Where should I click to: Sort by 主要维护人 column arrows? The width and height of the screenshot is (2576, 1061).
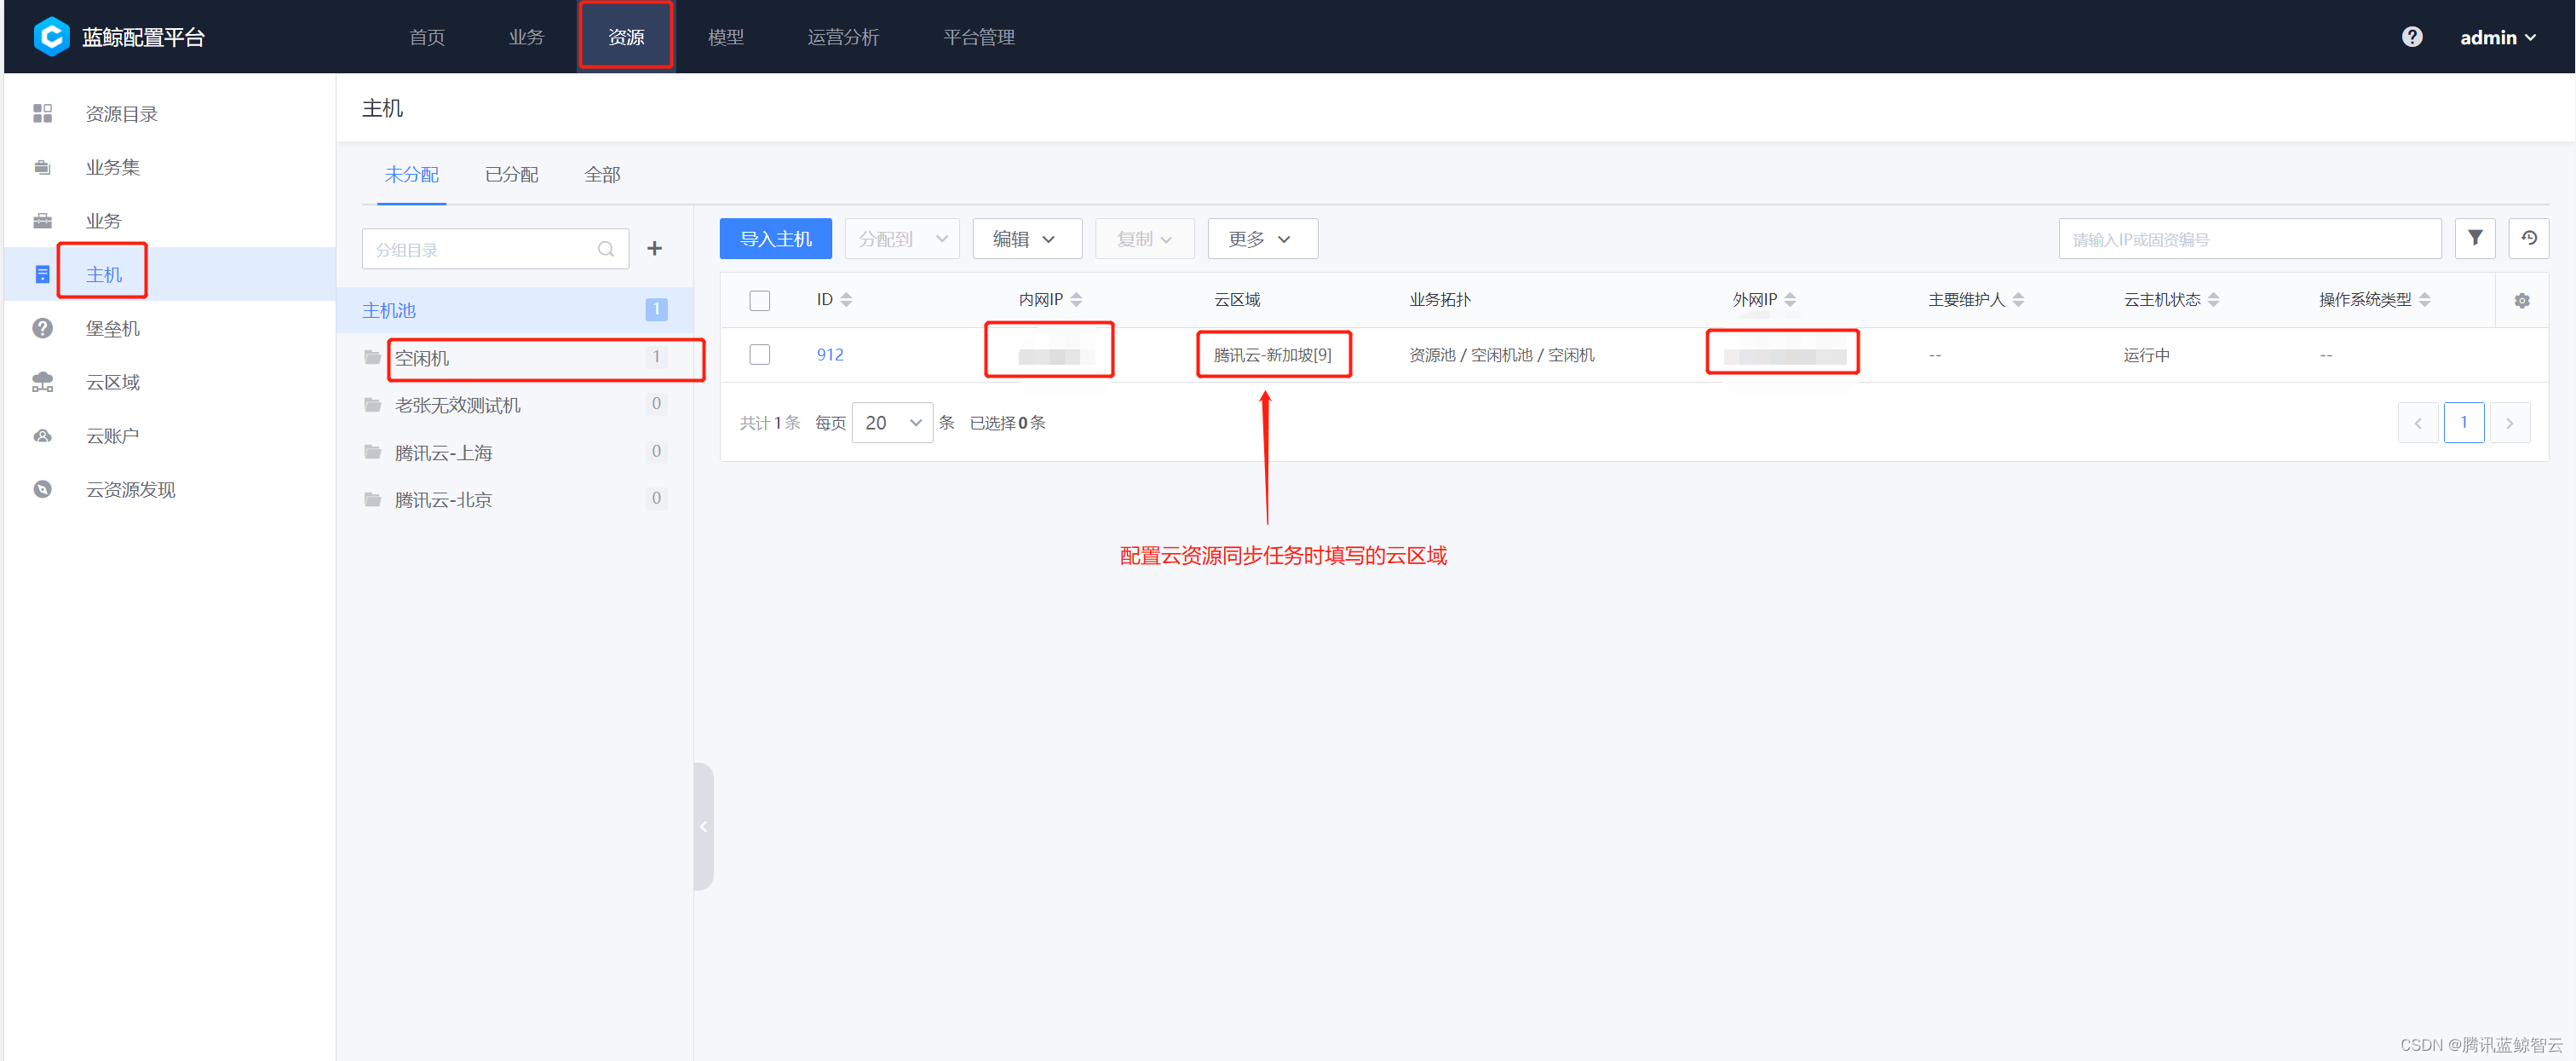pyautogui.click(x=2018, y=300)
